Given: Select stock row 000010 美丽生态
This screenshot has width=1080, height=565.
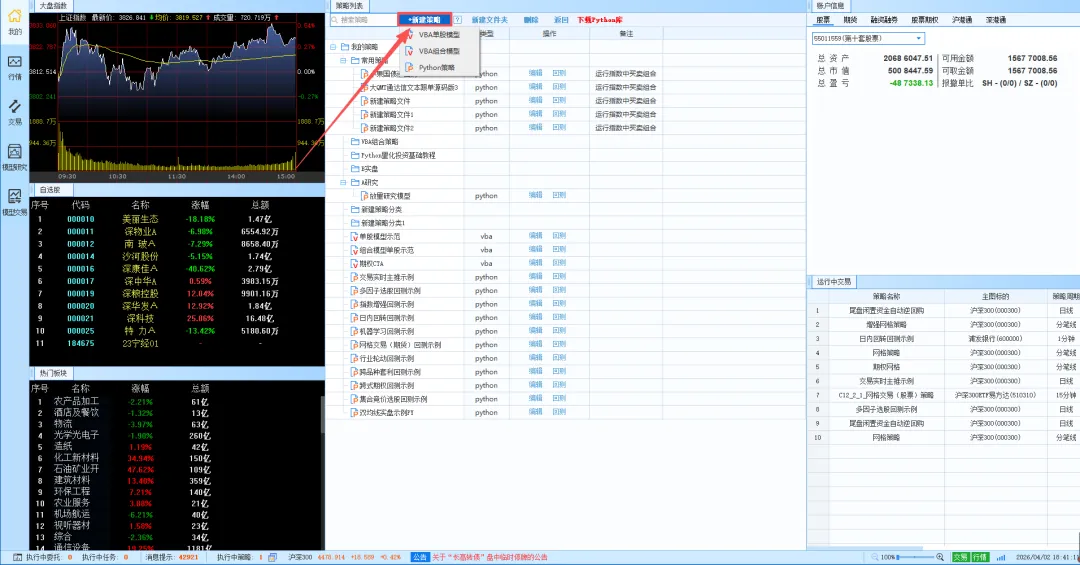Looking at the screenshot, I should click(177, 219).
